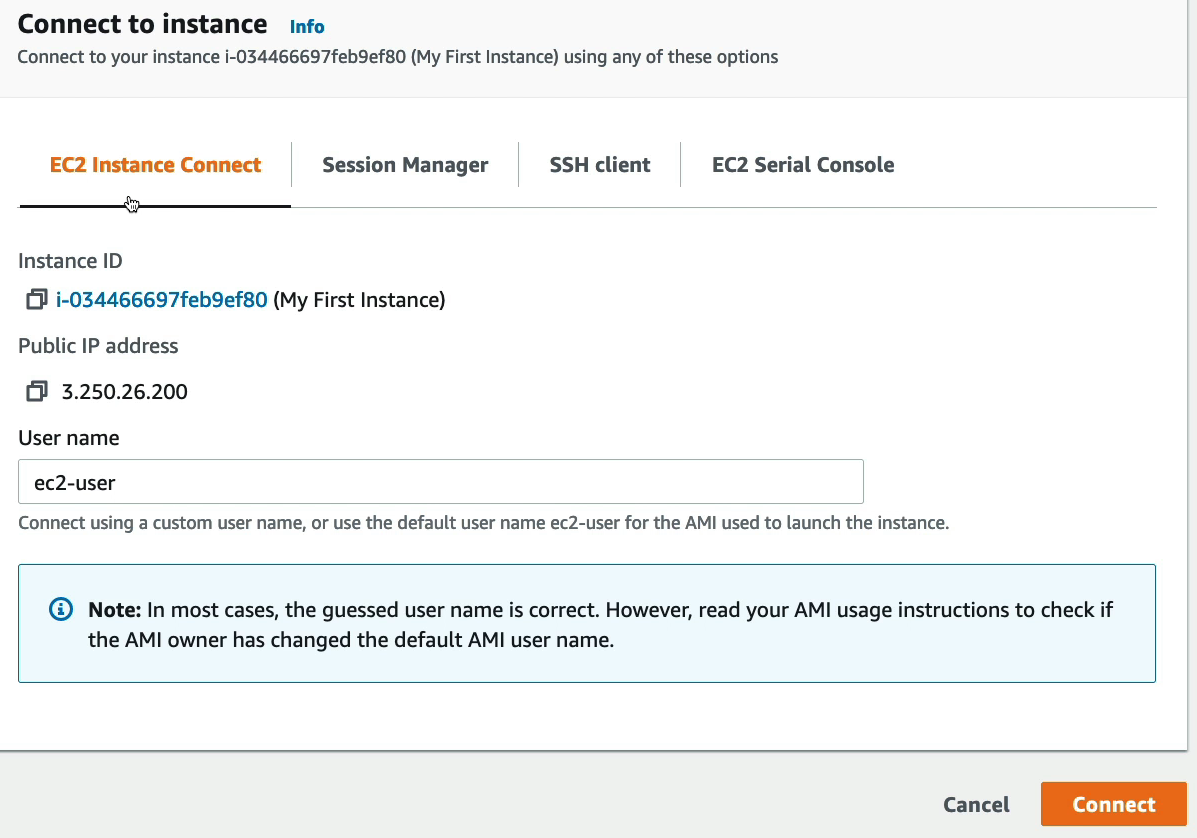Copy the Public IP address
Screen dimensions: 1197x838
tap(36, 391)
